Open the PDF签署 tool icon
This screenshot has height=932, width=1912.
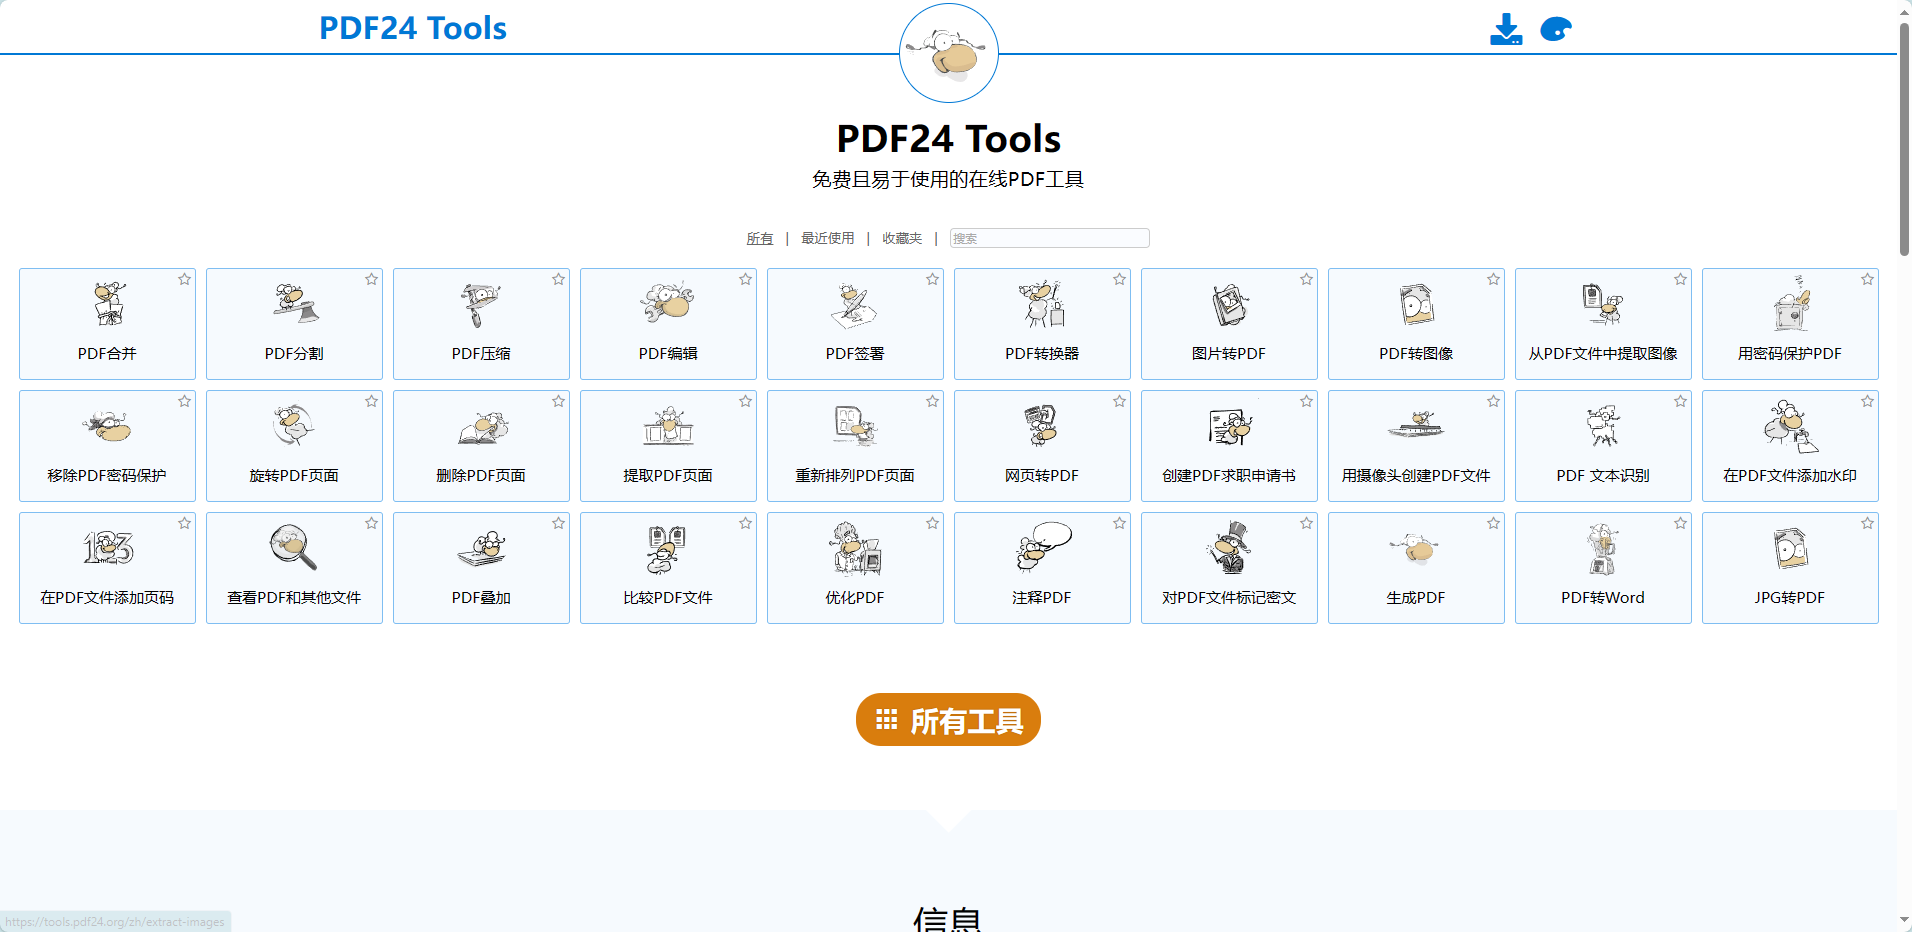[855, 305]
